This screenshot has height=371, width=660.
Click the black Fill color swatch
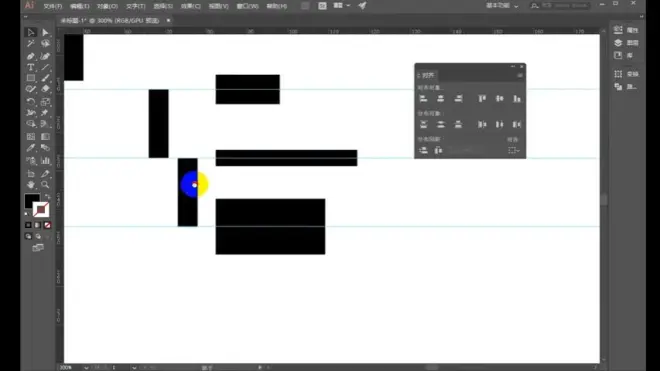tap(31, 200)
